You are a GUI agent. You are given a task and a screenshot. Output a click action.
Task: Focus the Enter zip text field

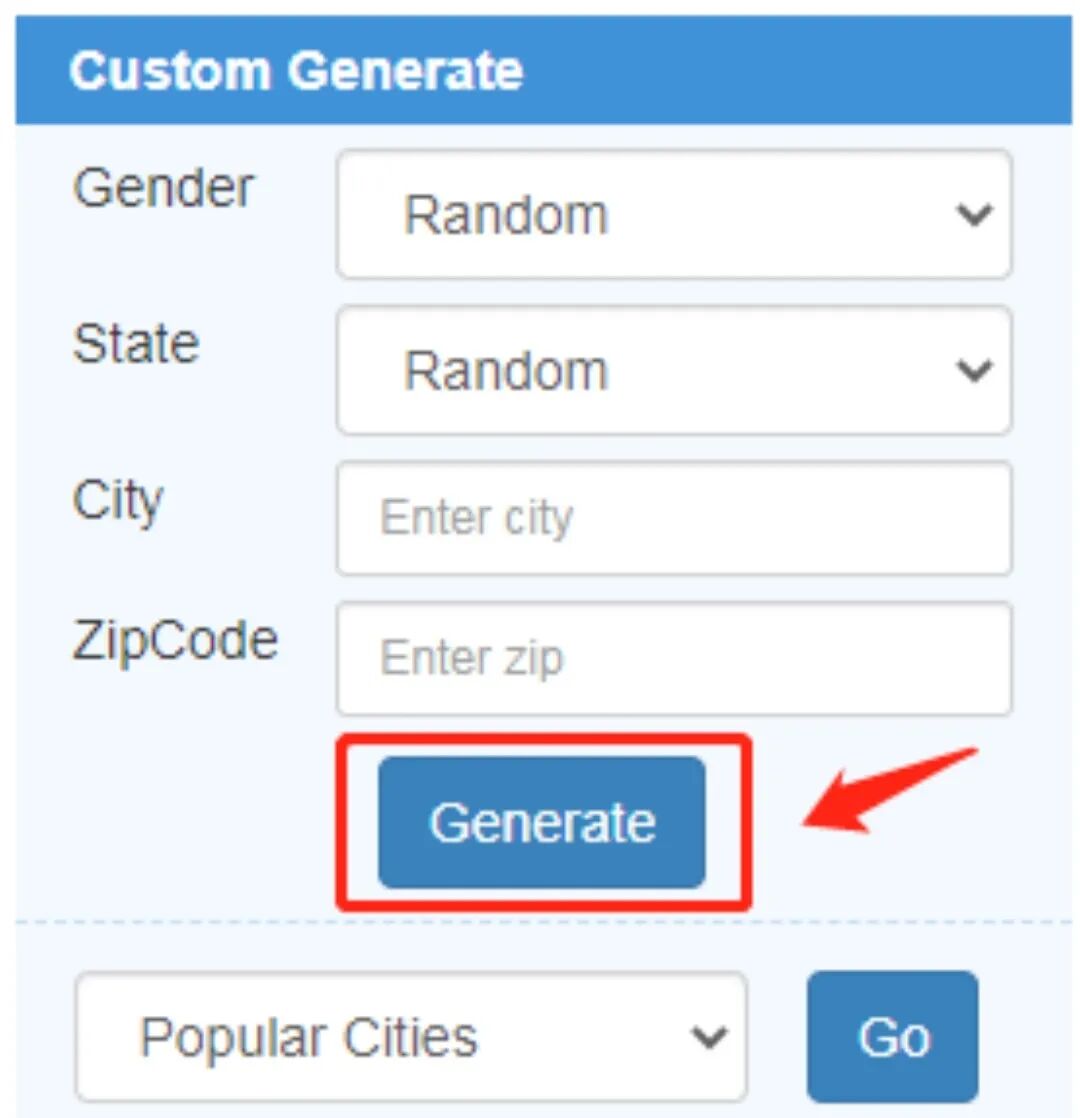pyautogui.click(x=674, y=659)
